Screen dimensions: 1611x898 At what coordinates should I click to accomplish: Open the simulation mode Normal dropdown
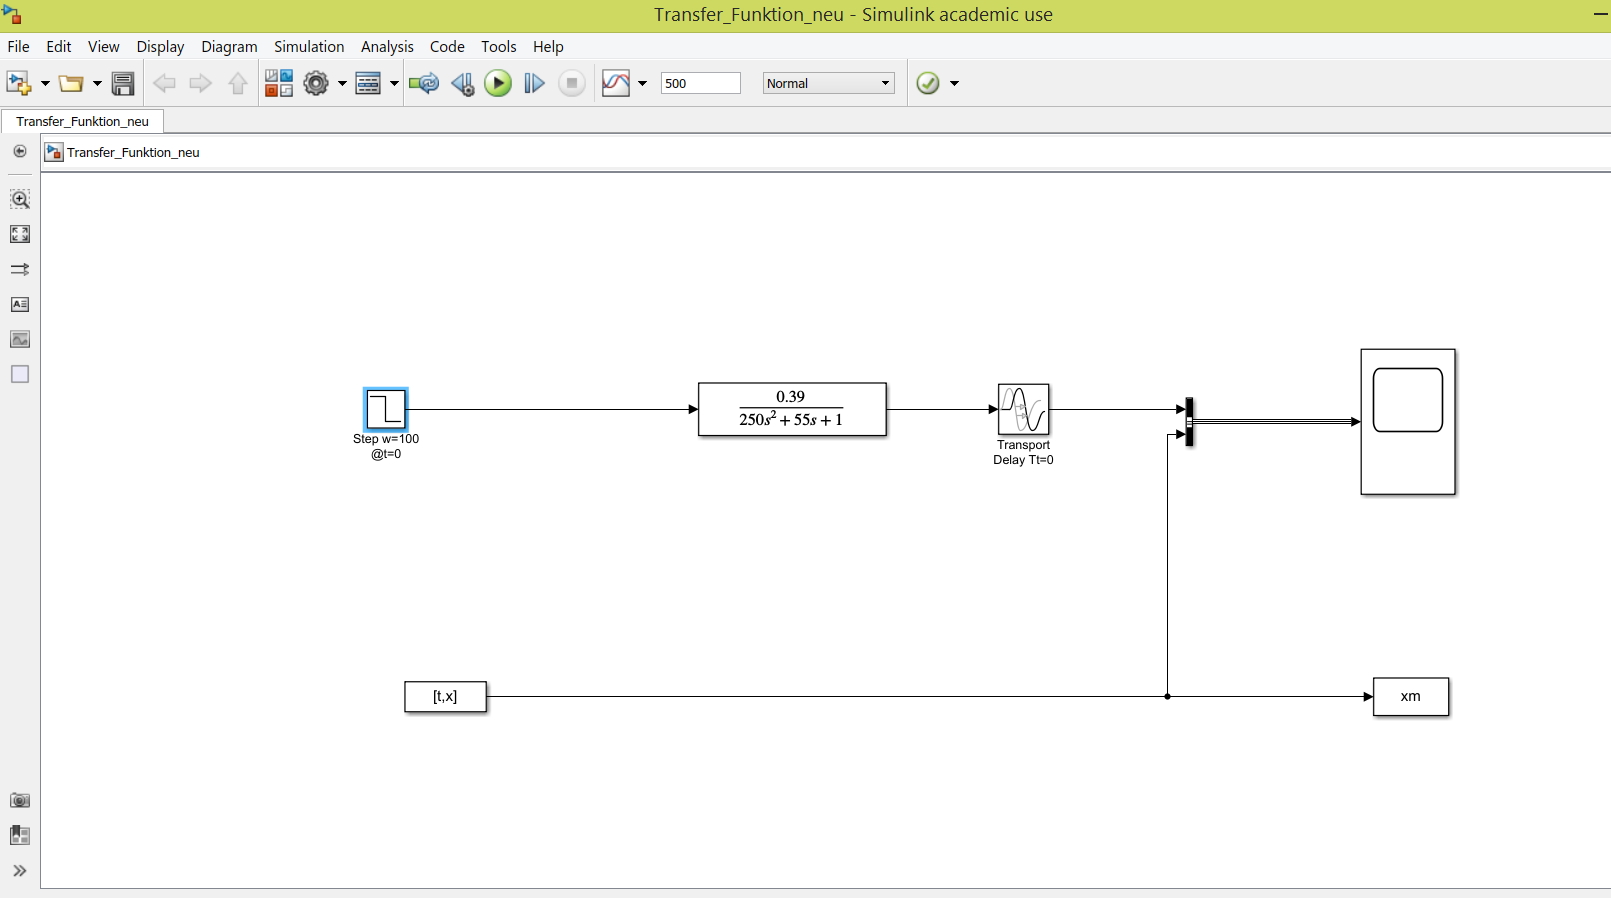click(828, 84)
